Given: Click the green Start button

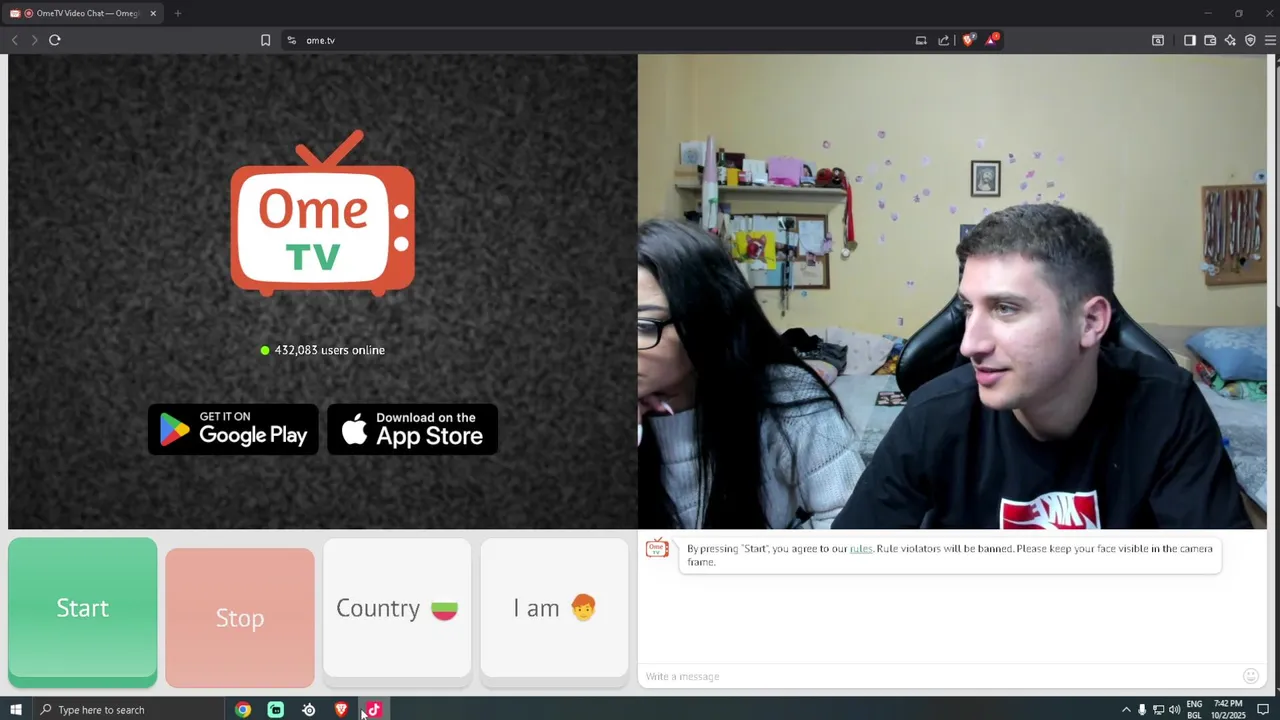Looking at the screenshot, I should tap(82, 612).
